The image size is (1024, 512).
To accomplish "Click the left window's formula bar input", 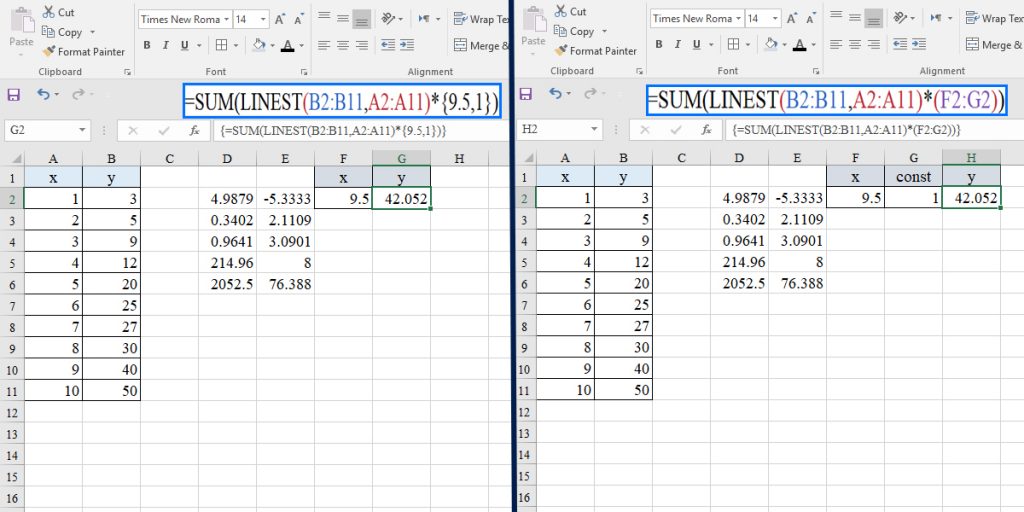I will (360, 131).
